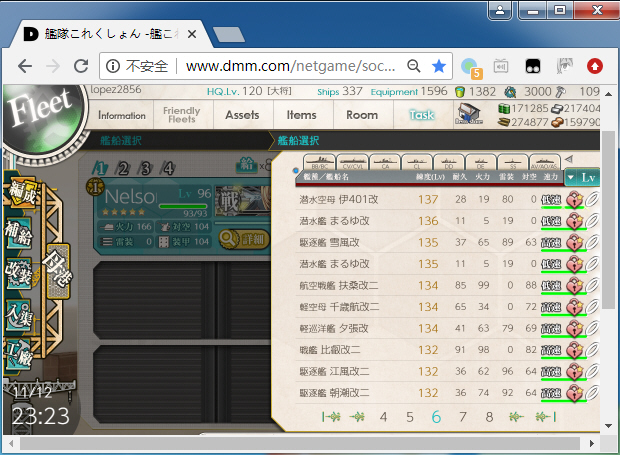Collapse the ship type filter row arrow
This screenshot has width=620, height=455.
(x=569, y=159)
